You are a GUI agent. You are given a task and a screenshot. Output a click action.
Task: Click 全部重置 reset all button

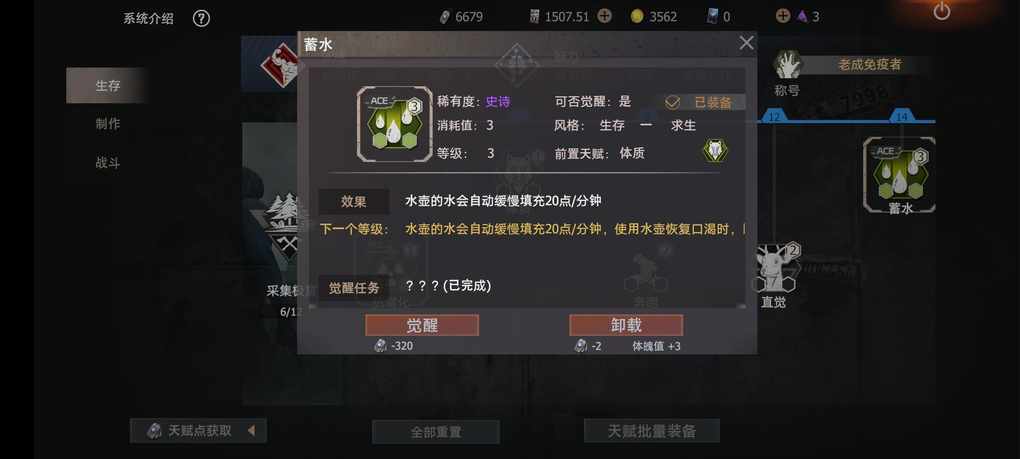pyautogui.click(x=436, y=432)
